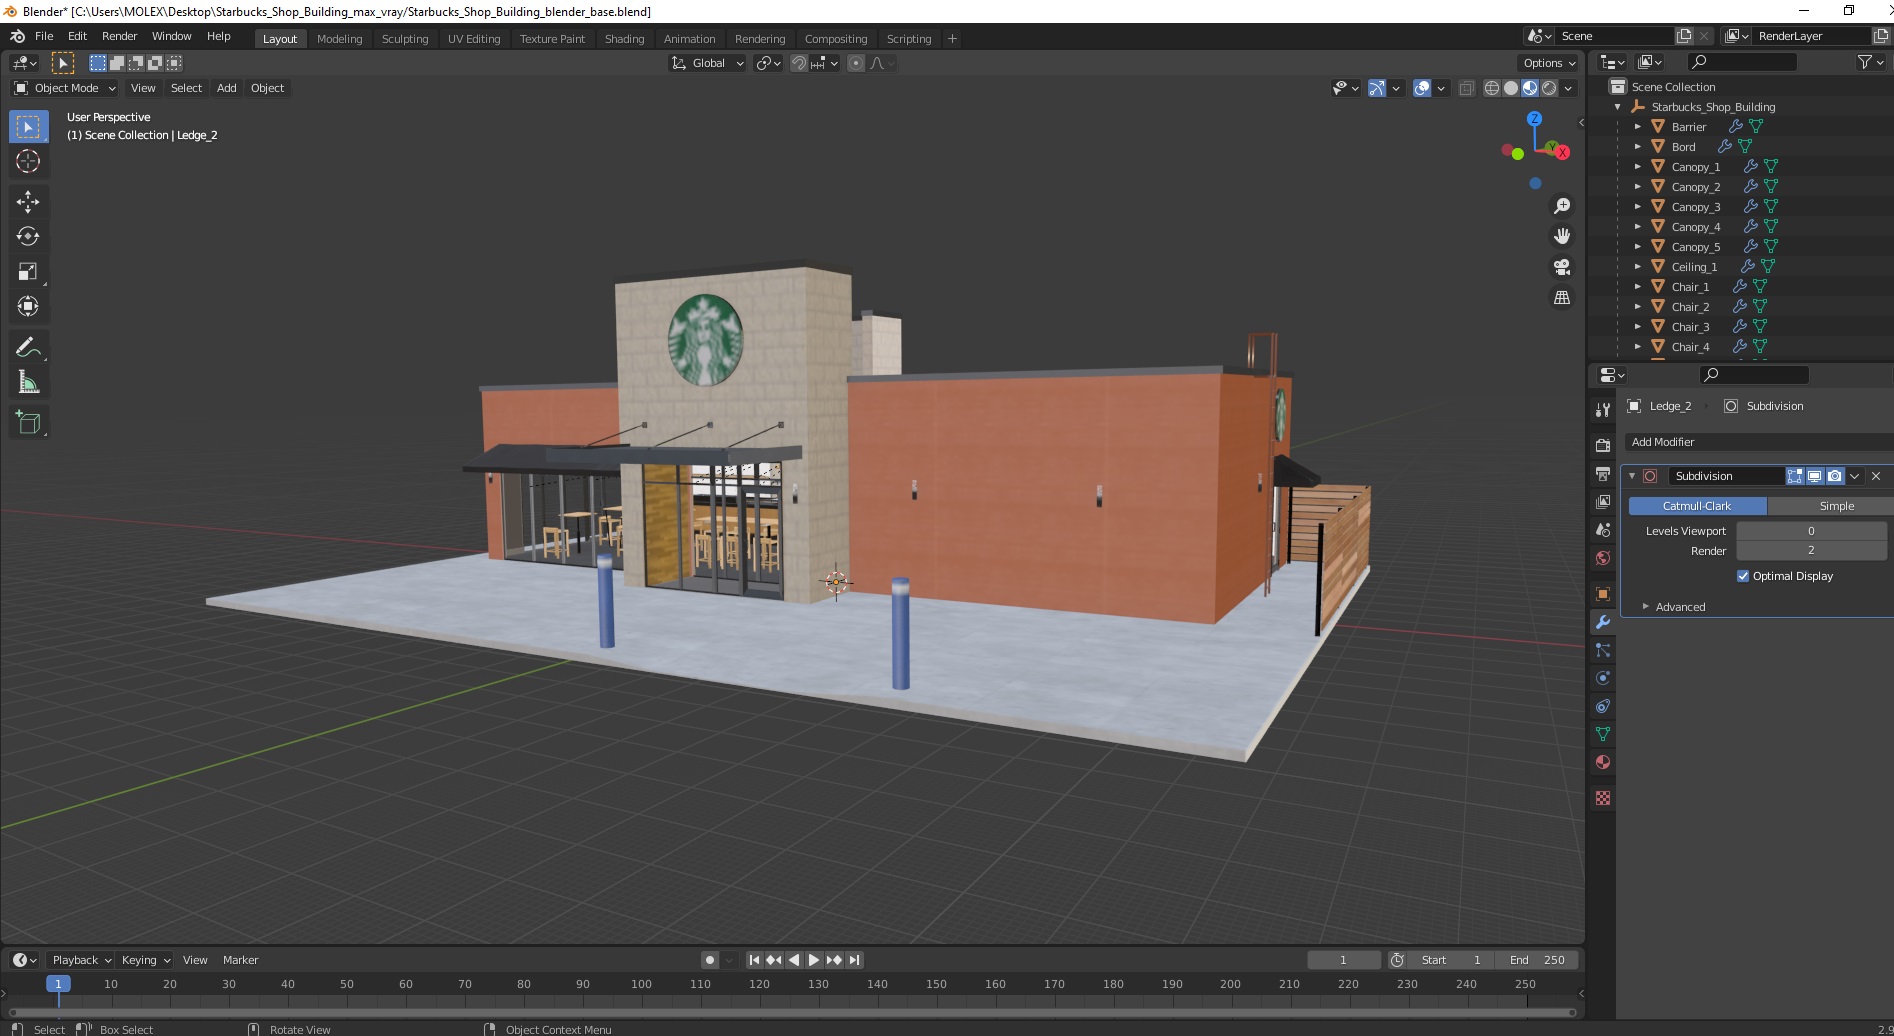Open the Render menu
The width and height of the screenshot is (1894, 1036).
coord(119,36)
